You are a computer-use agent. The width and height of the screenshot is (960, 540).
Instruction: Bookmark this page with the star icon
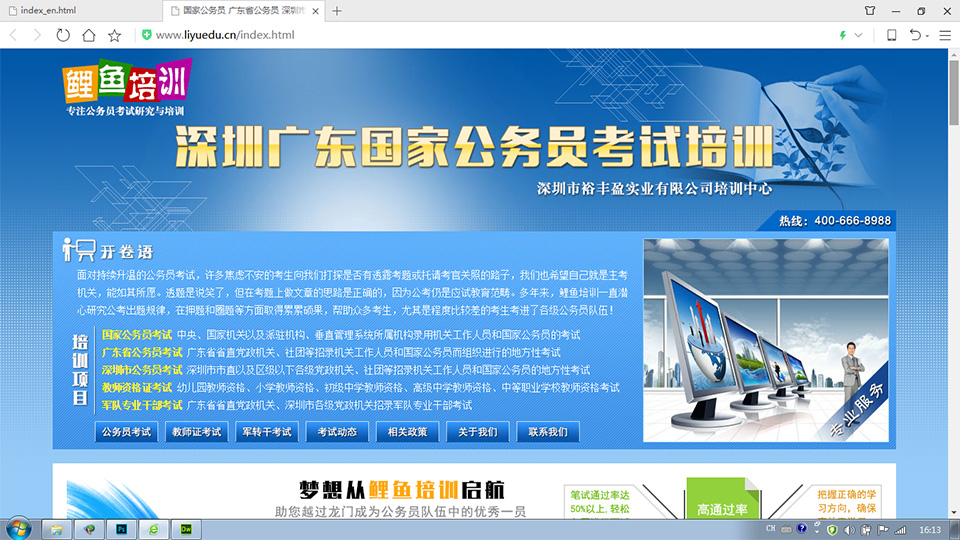(115, 35)
